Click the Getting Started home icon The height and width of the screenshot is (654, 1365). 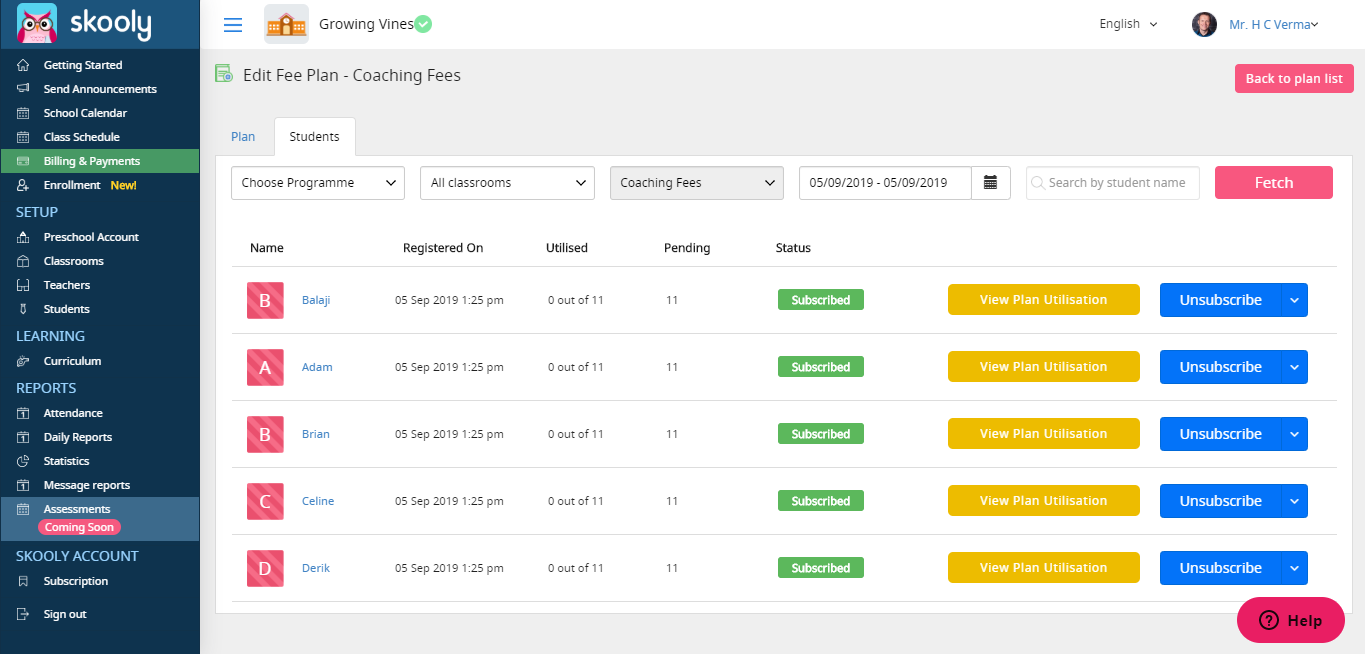[x=23, y=65]
